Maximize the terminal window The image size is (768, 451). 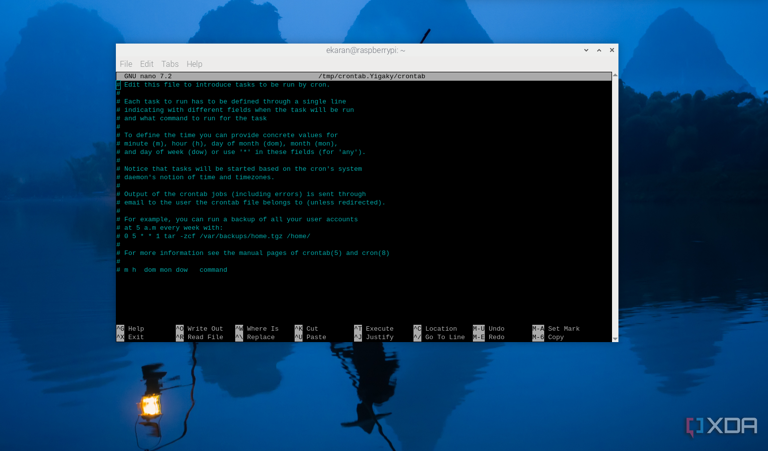[599, 50]
